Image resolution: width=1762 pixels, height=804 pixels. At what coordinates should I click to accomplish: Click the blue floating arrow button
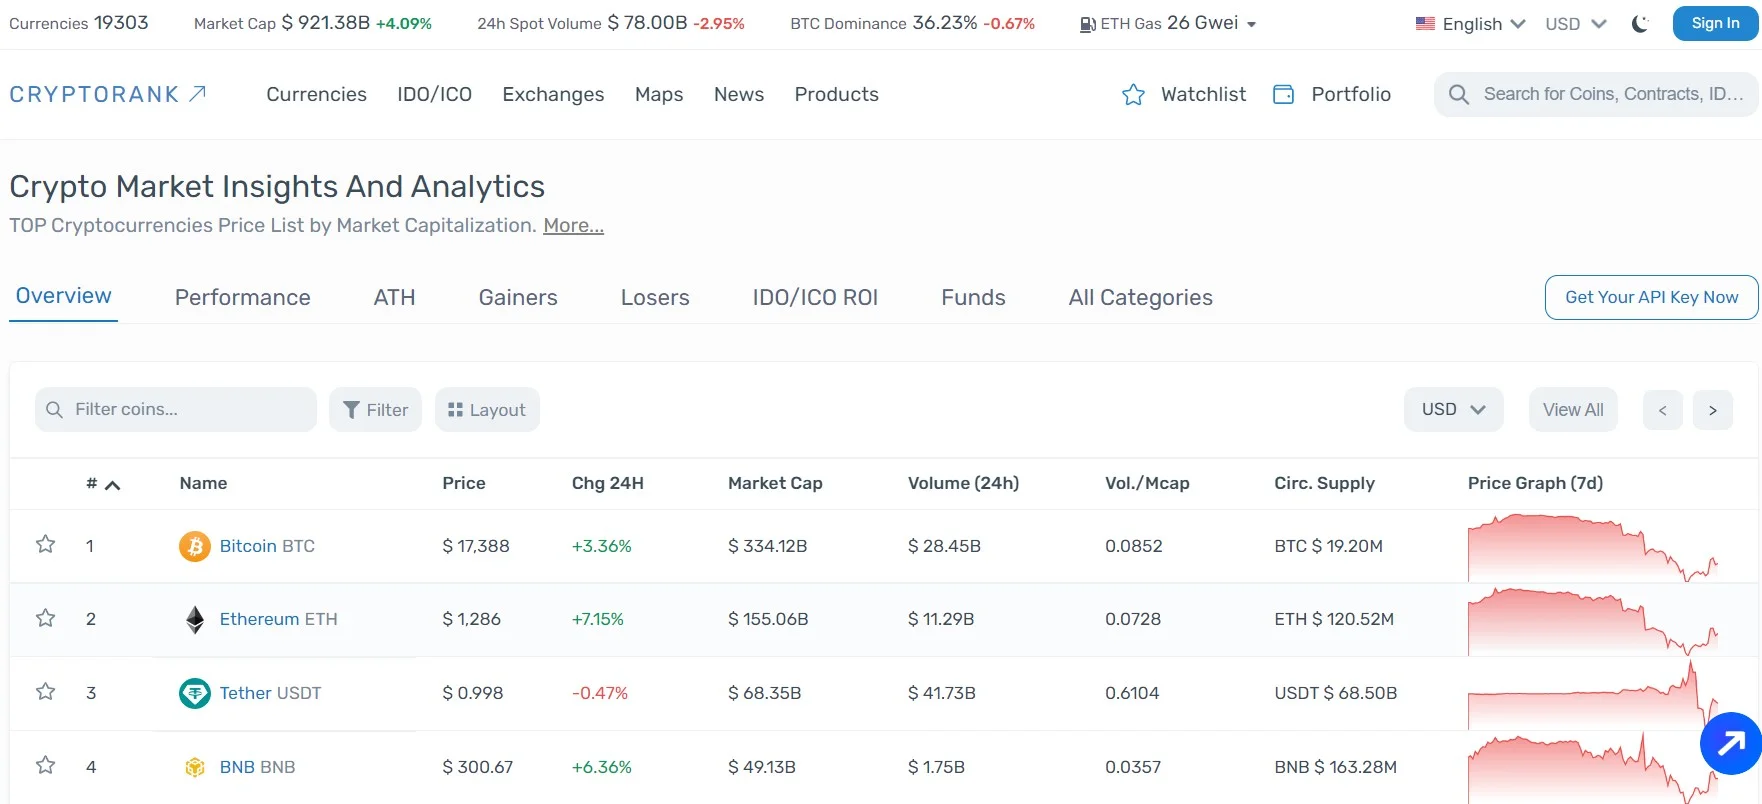coord(1731,743)
